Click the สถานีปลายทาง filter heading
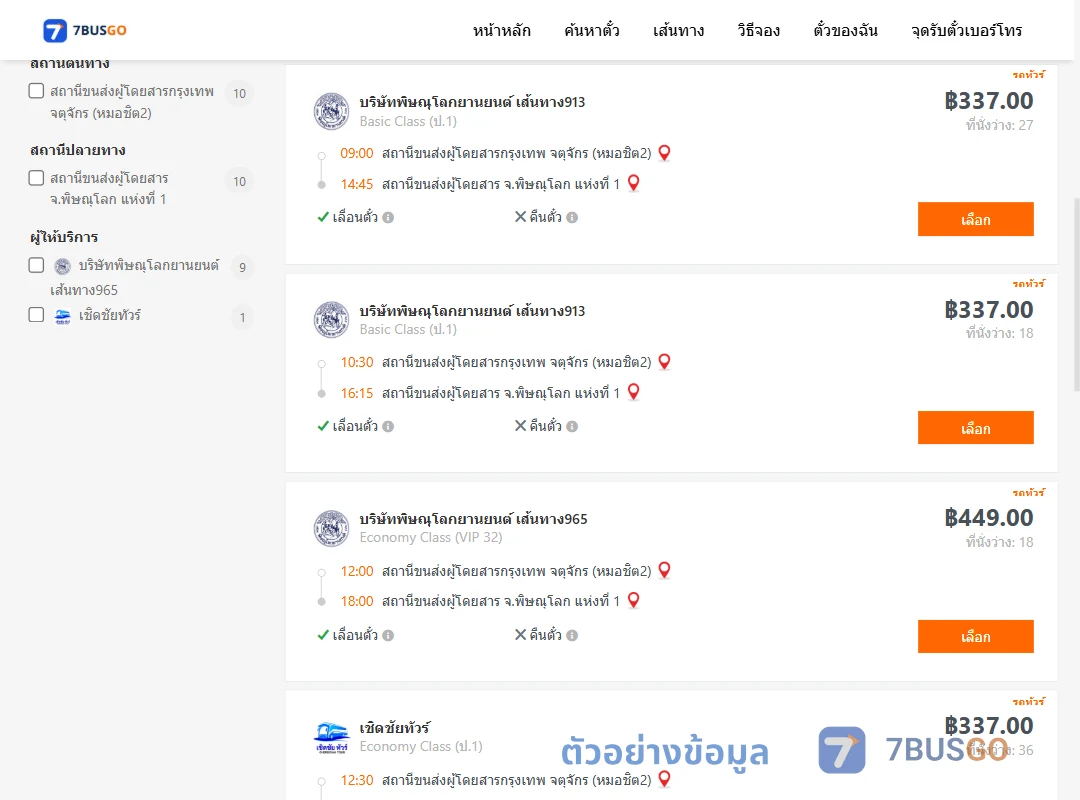1080x800 pixels. [78, 150]
